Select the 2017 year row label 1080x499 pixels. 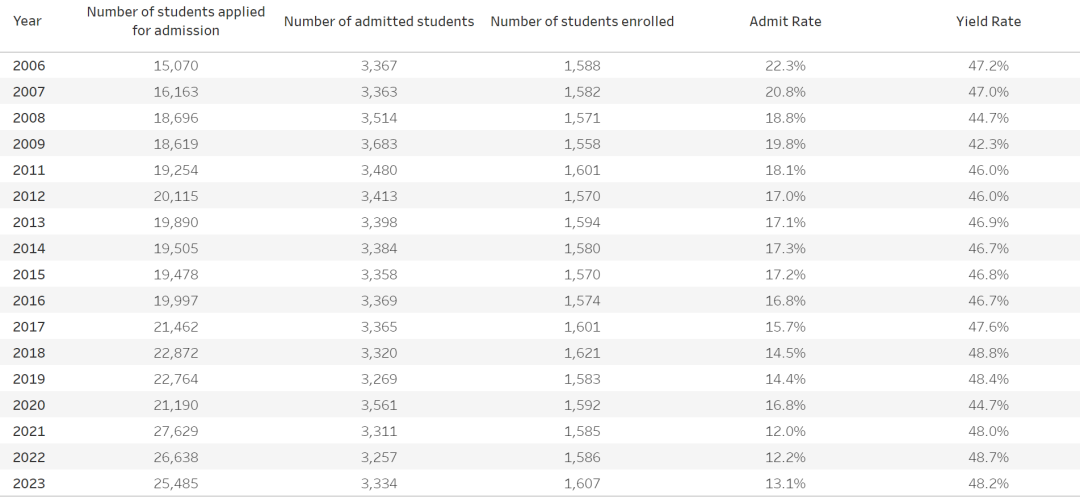pos(29,327)
